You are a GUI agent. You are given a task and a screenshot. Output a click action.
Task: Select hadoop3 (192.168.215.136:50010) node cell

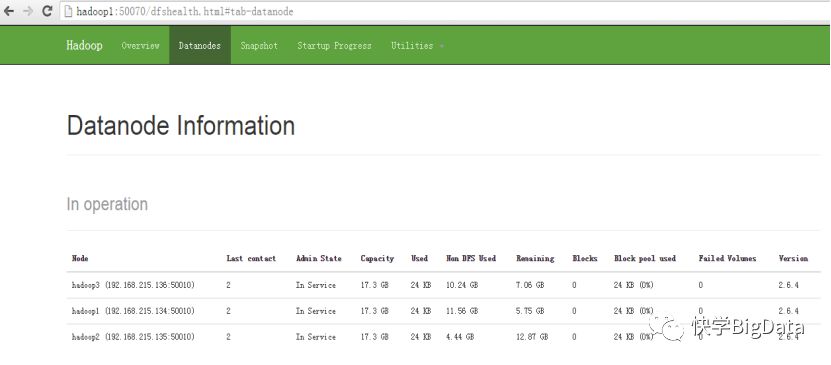[133, 285]
